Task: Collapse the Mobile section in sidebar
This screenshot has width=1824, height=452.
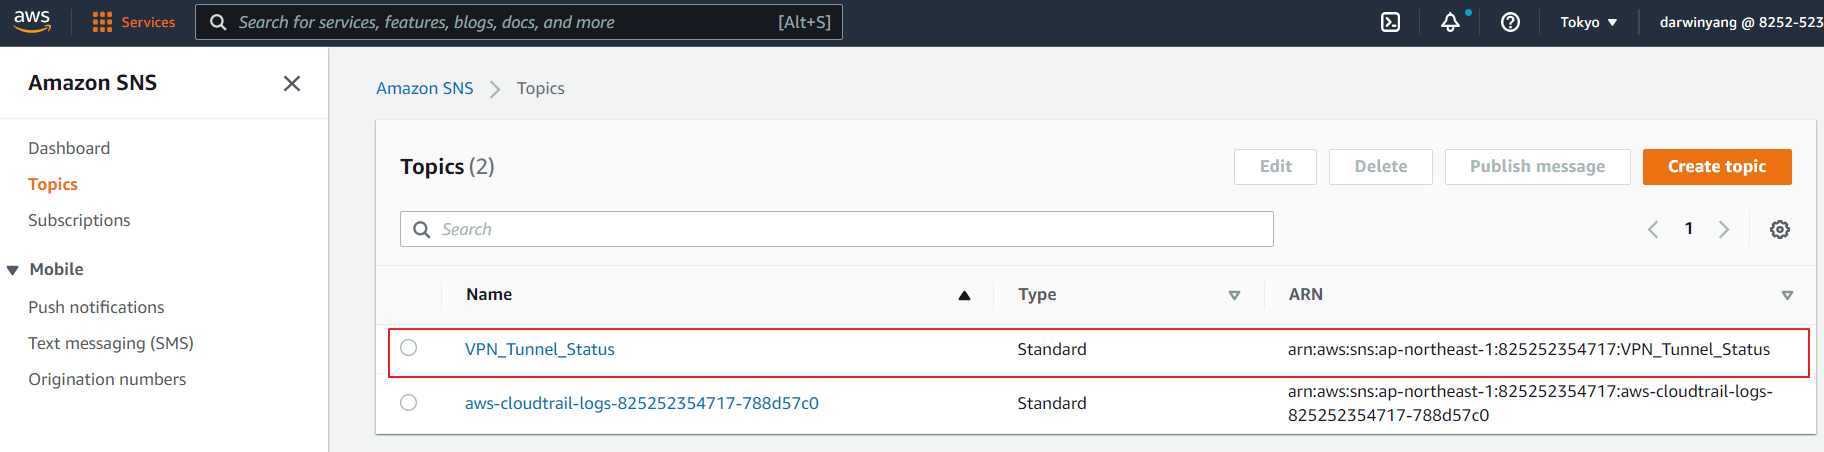Action: [13, 270]
